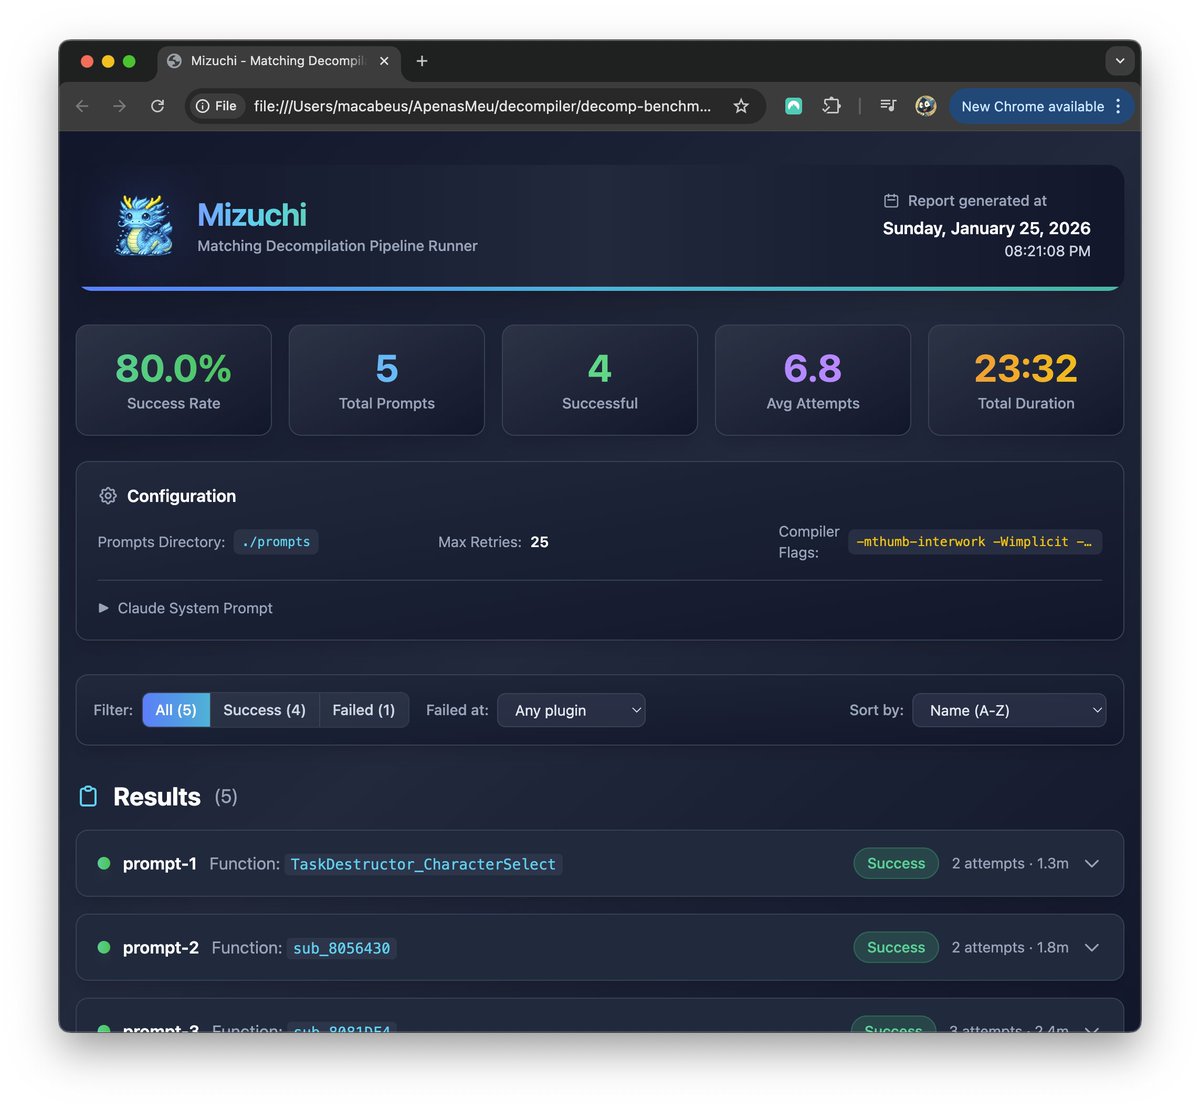1200x1110 pixels.
Task: Expand prompt-2 row chevron
Action: tap(1092, 947)
